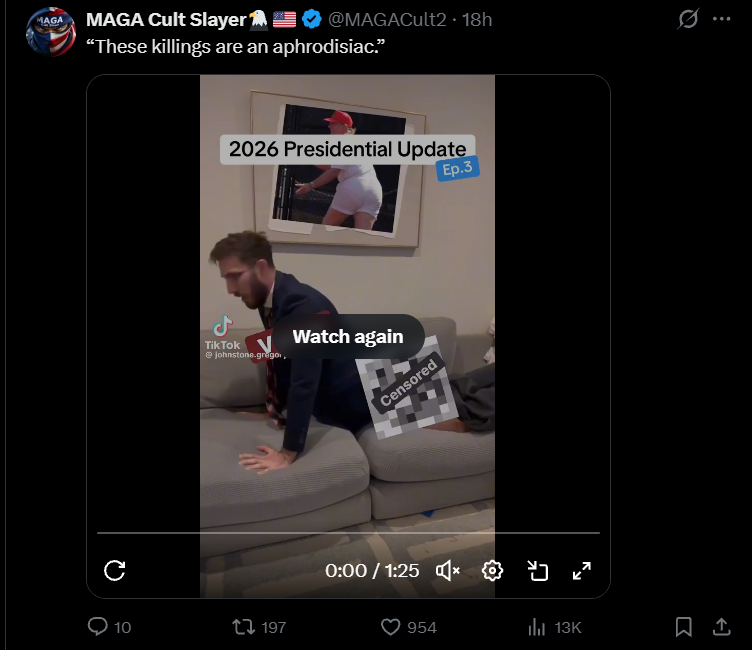Viewport: 752px width, 650px height.
Task: Open the three-dot more options menu
Action: [722, 19]
